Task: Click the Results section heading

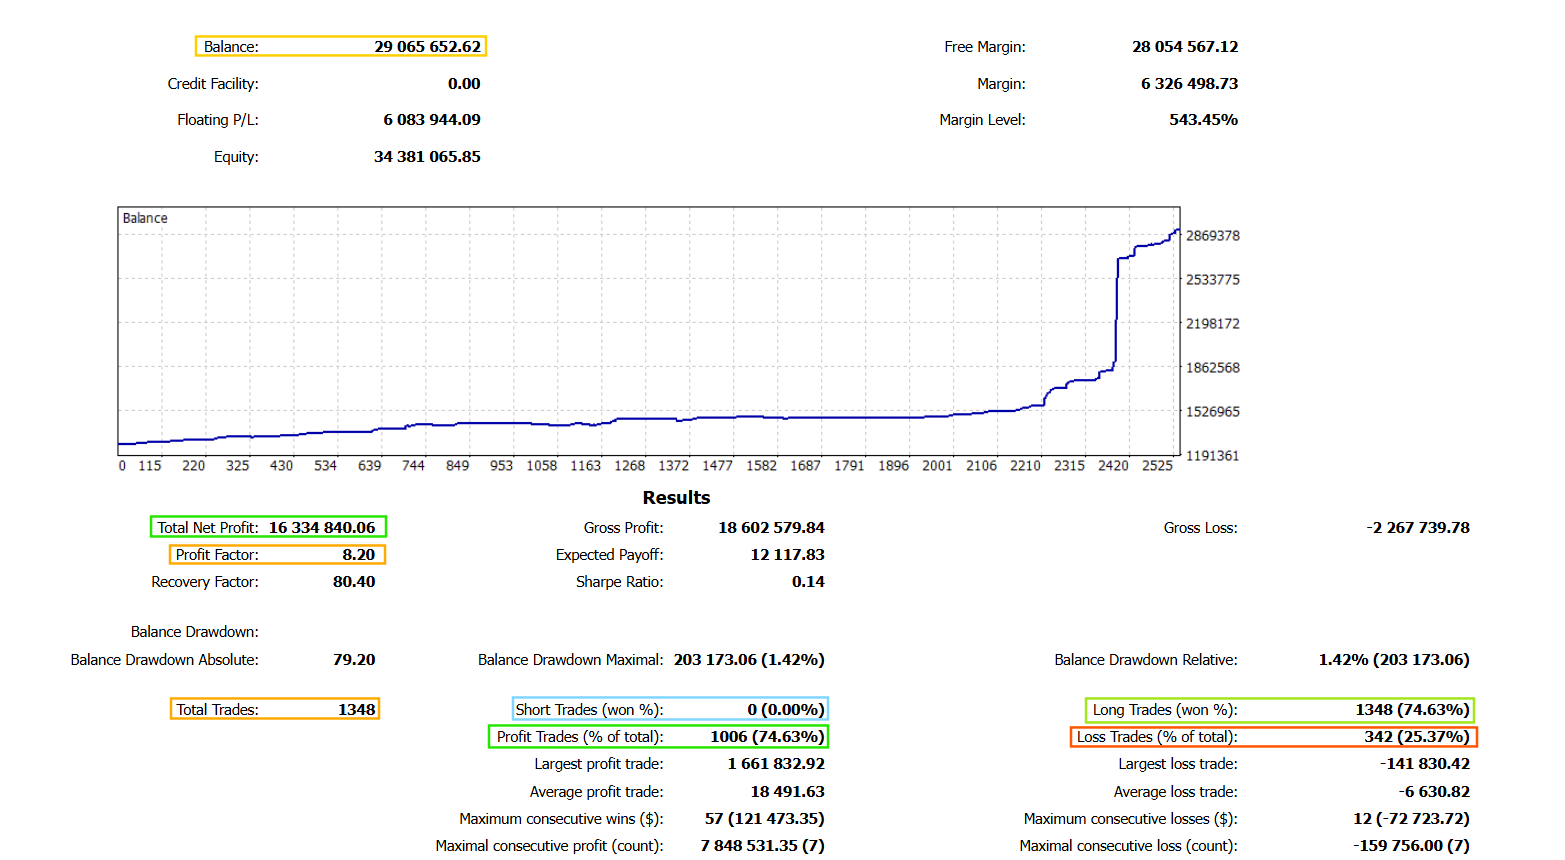Action: click(676, 498)
